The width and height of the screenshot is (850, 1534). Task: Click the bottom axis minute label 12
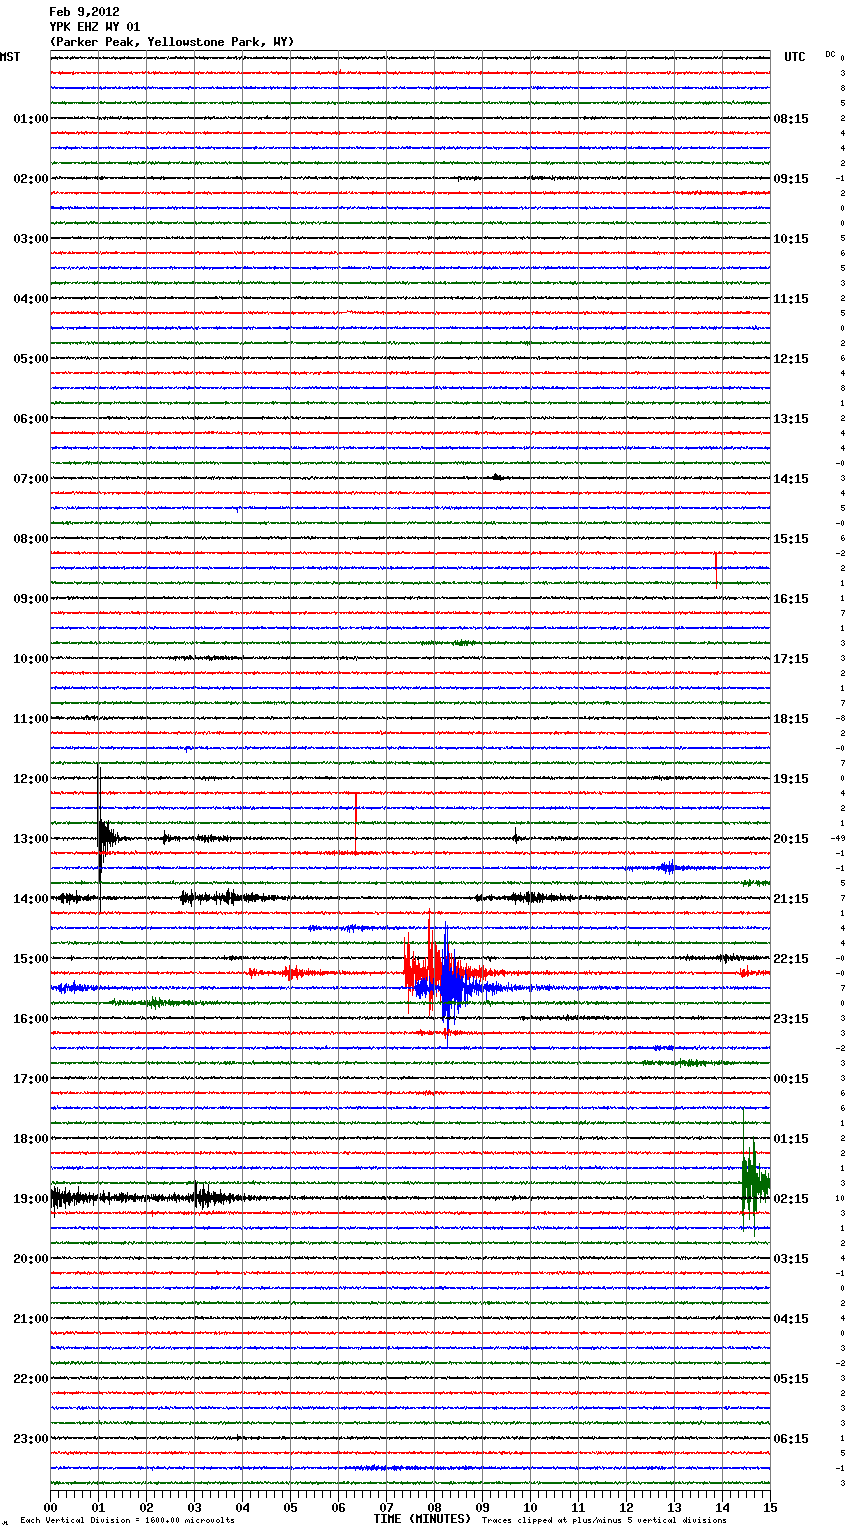626,1507
